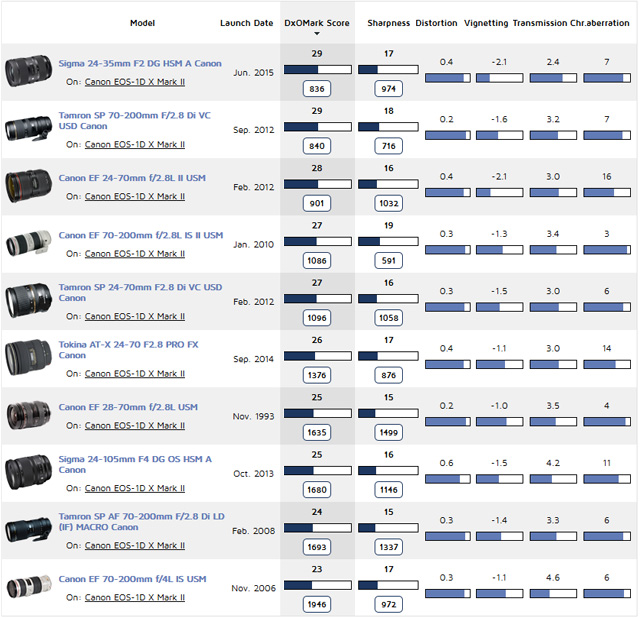Click the 1680 rank badge
The height and width of the screenshot is (618, 640).
coord(317,489)
